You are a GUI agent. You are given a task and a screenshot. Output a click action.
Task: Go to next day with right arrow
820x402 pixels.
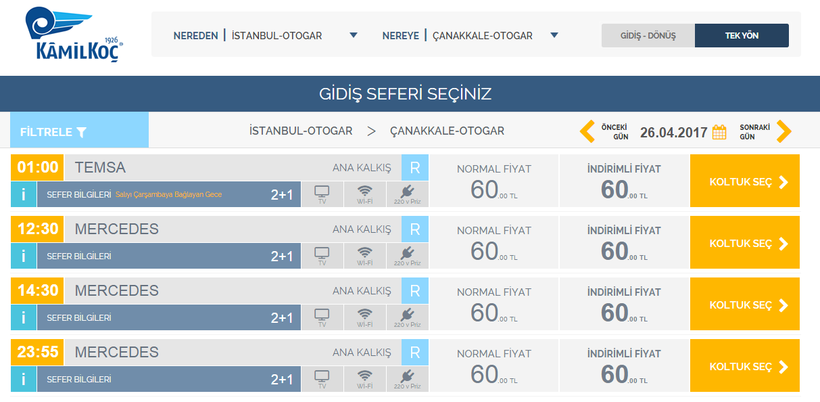784,132
